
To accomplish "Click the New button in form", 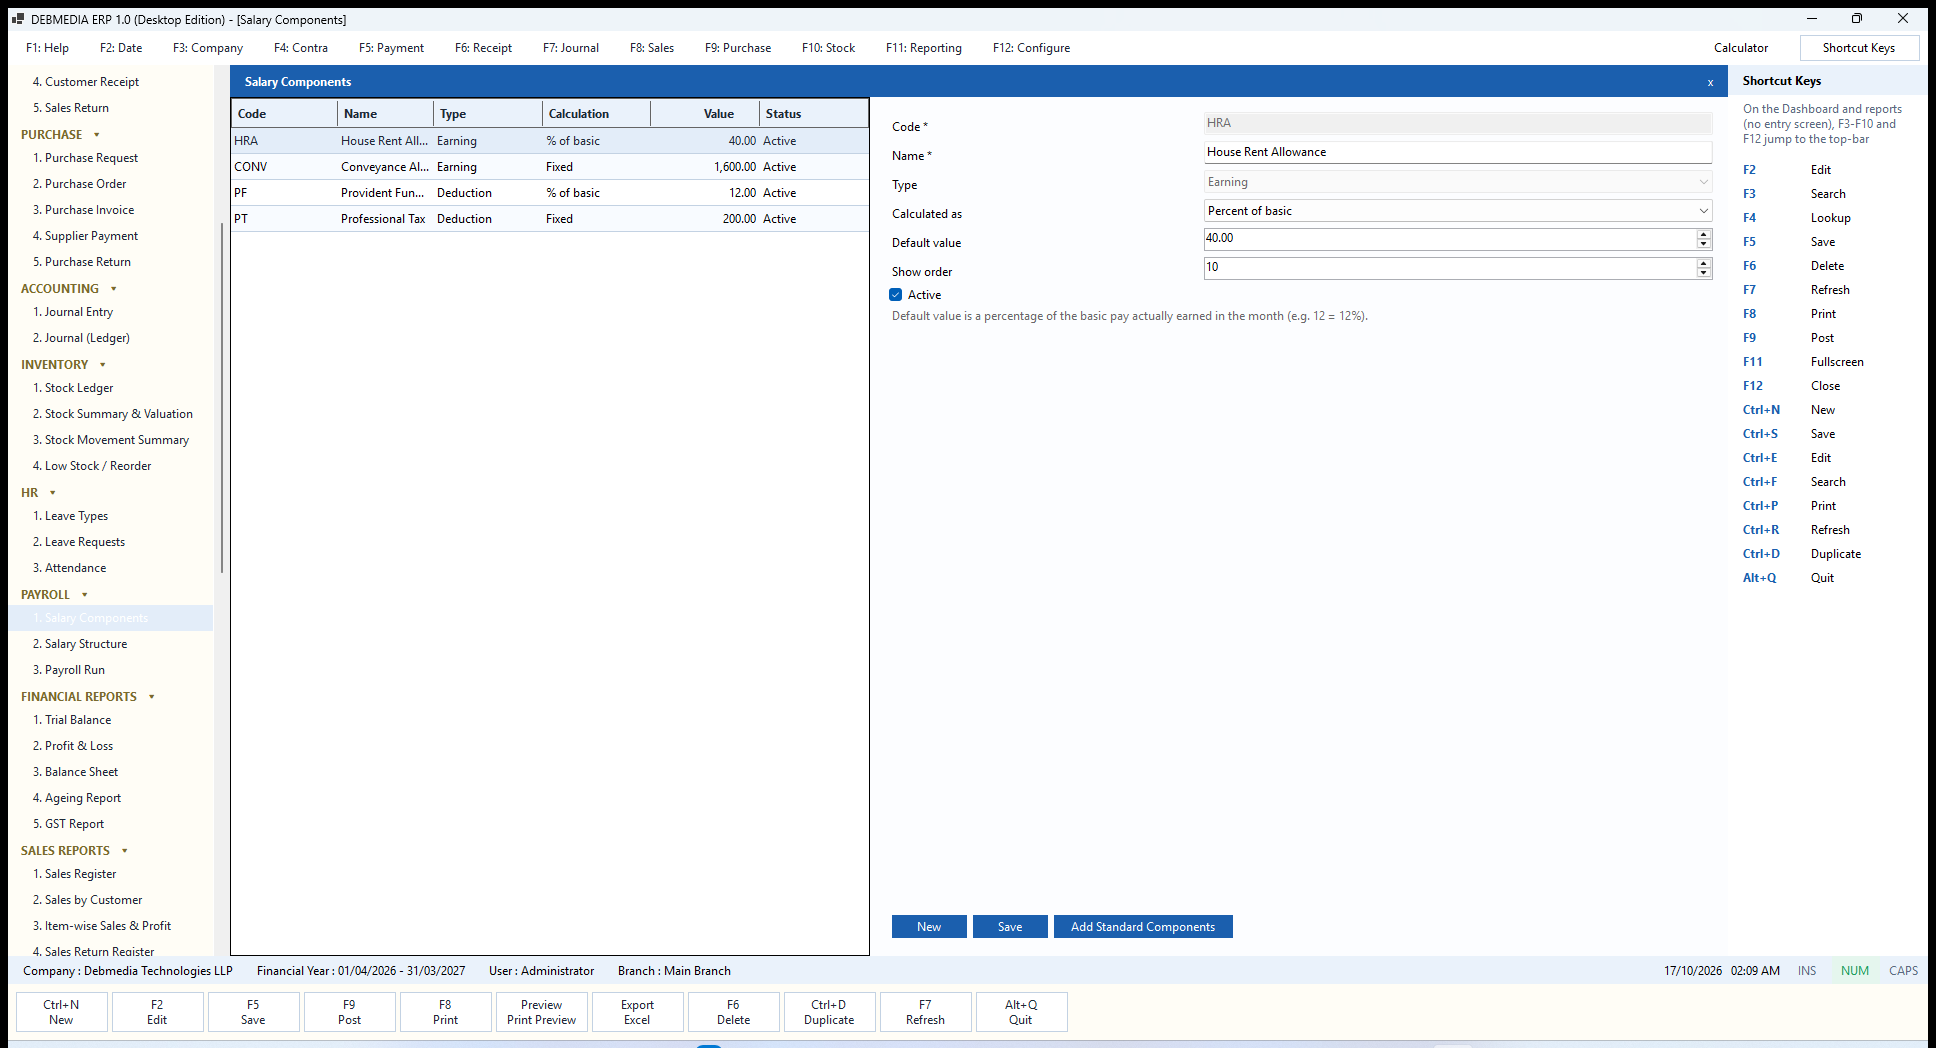I will (929, 927).
